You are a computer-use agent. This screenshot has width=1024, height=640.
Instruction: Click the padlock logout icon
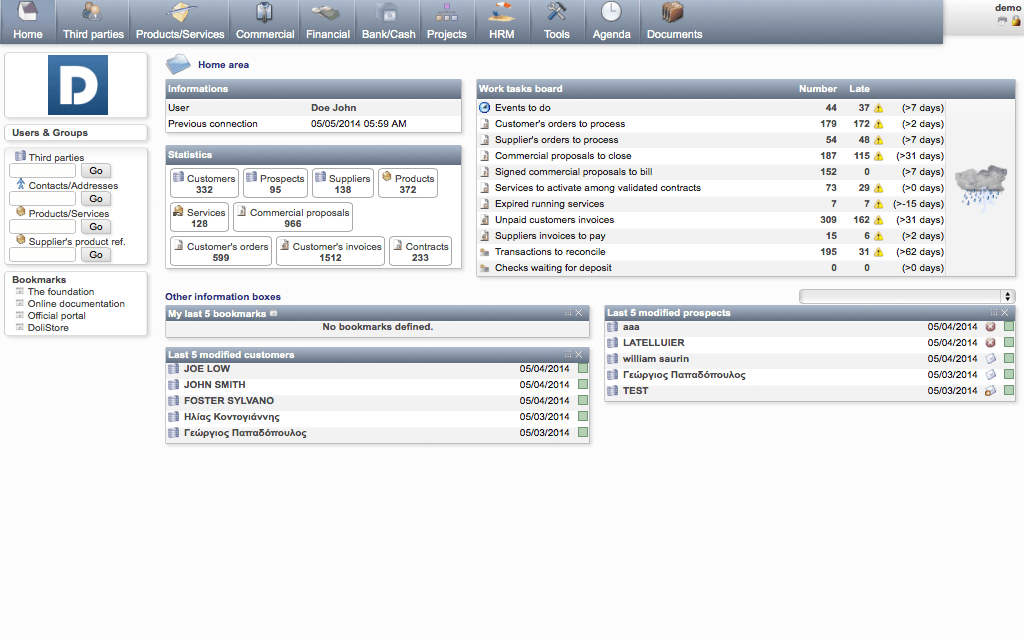[1014, 20]
